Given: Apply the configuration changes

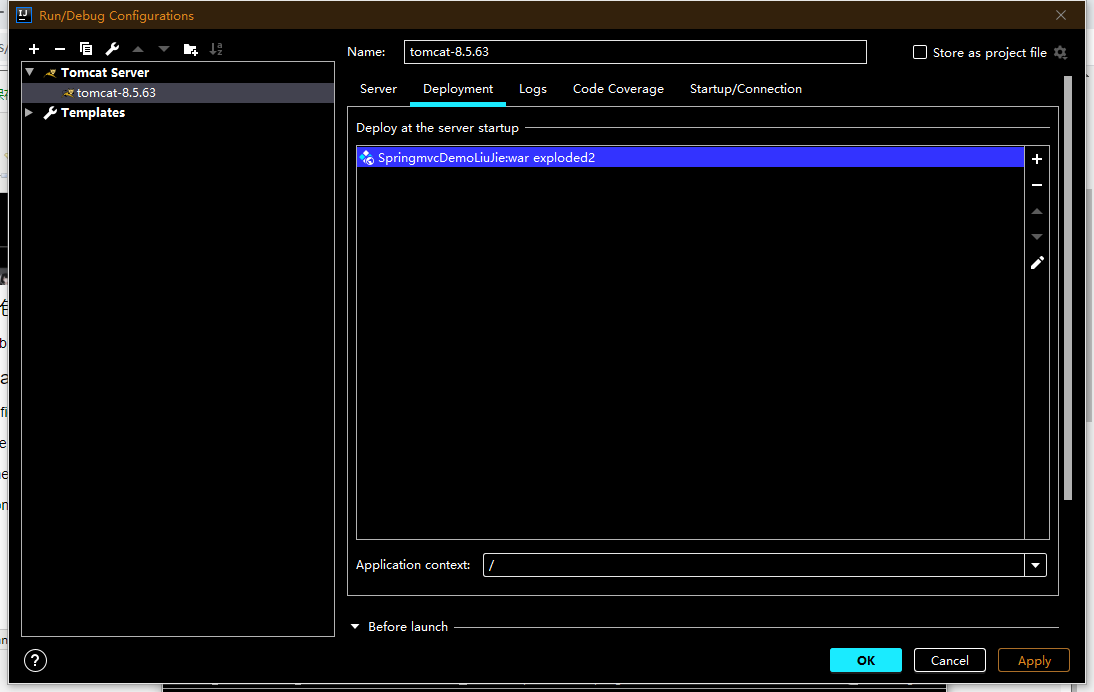Looking at the screenshot, I should (x=1034, y=660).
